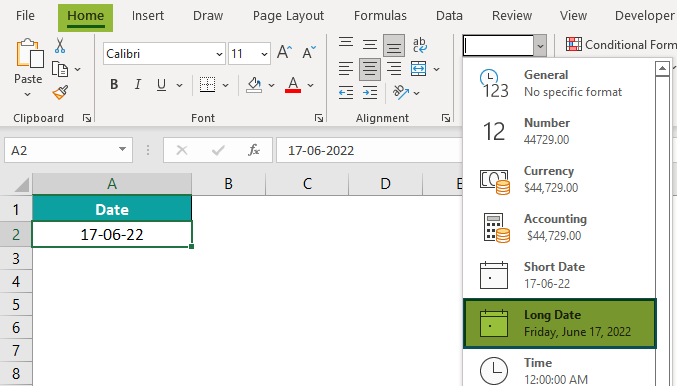Click the Cut scissors icon
This screenshot has width=677, height=386.
(x=60, y=45)
